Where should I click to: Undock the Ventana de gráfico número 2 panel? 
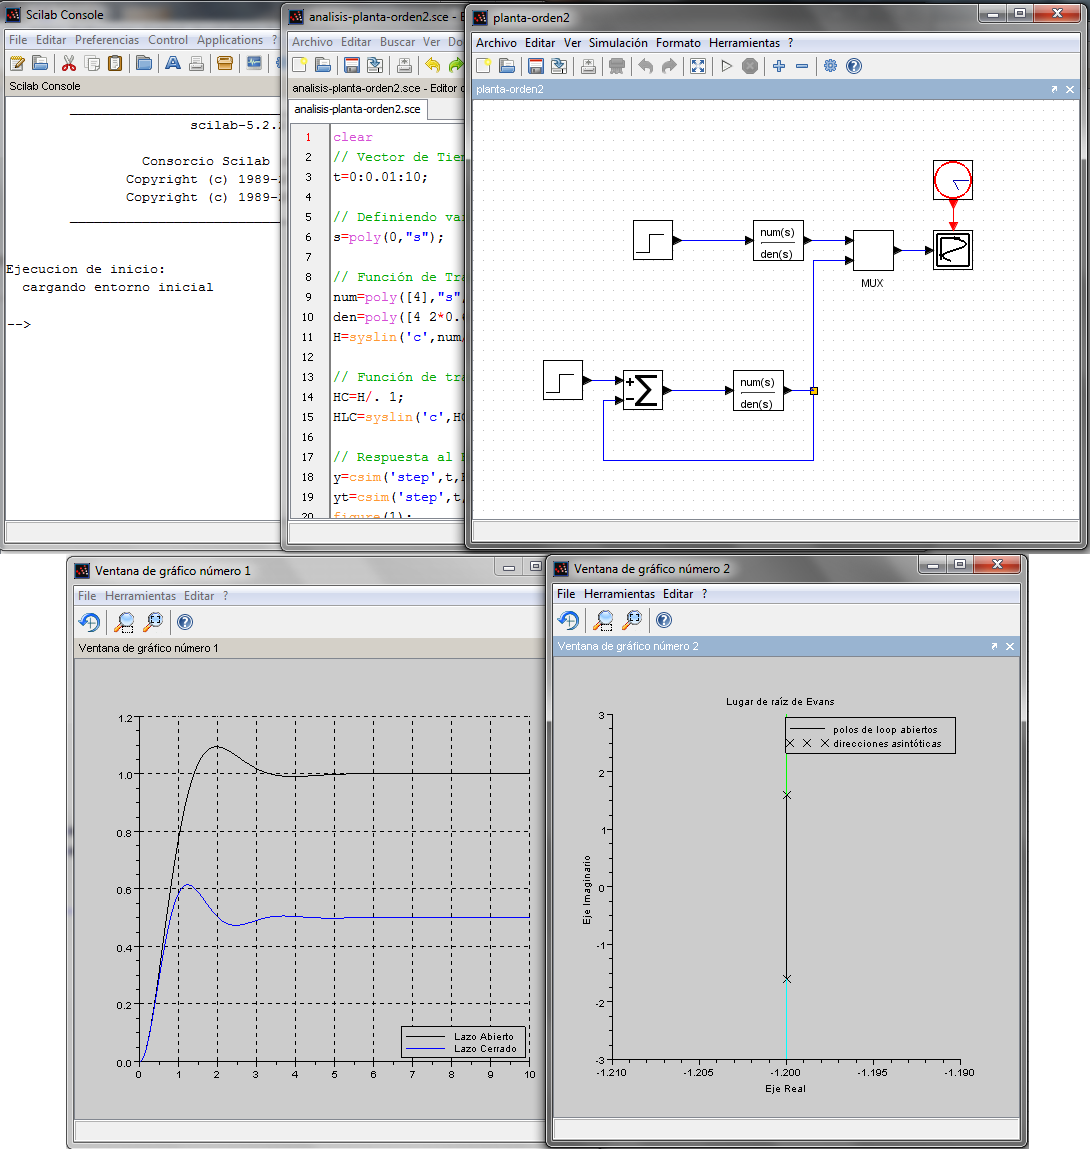point(994,646)
